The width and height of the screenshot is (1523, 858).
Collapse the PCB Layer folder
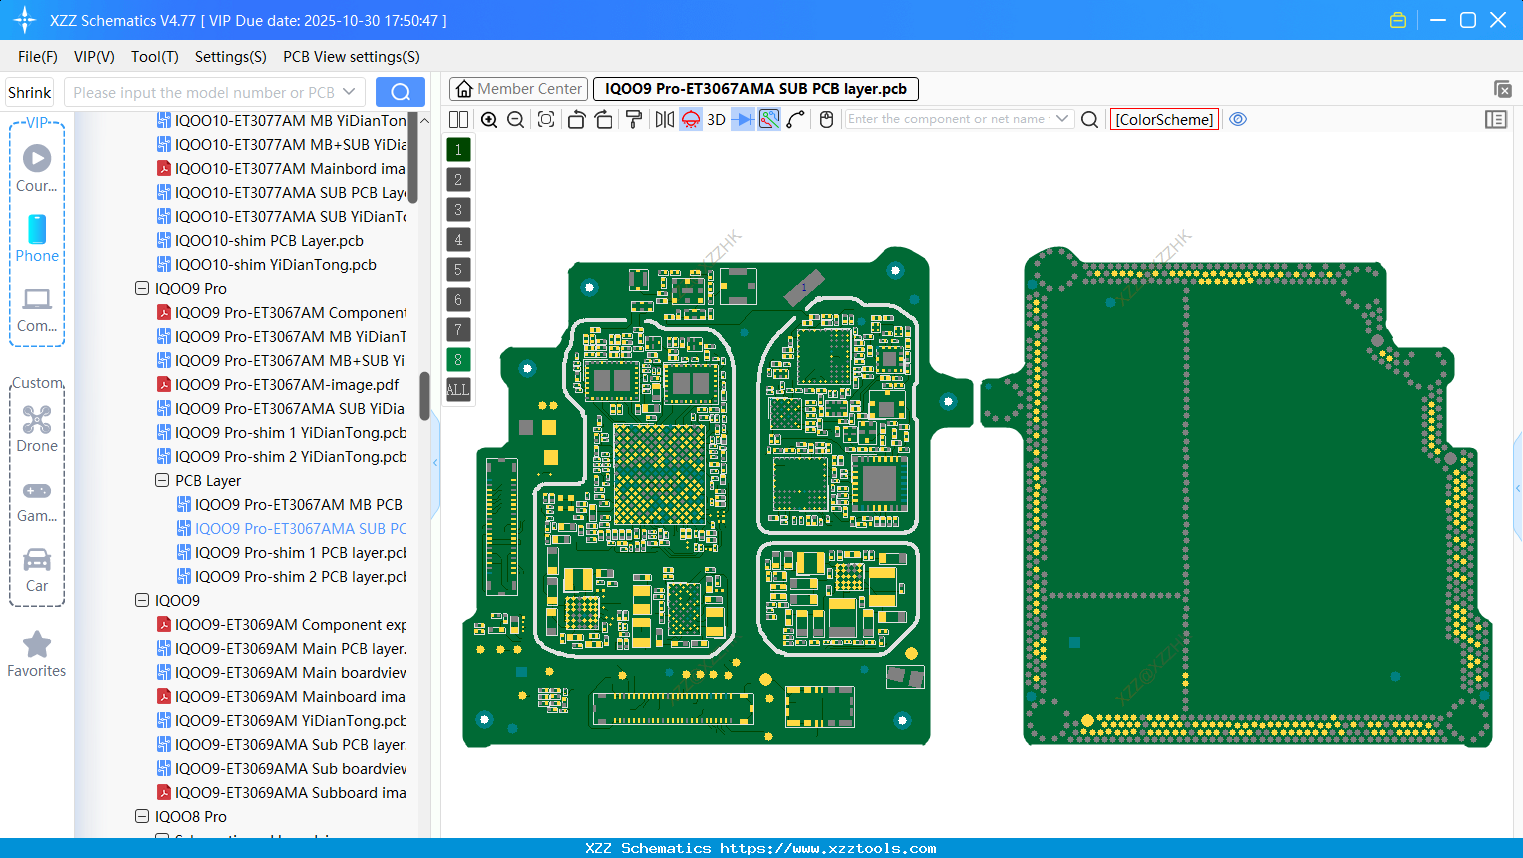click(162, 480)
